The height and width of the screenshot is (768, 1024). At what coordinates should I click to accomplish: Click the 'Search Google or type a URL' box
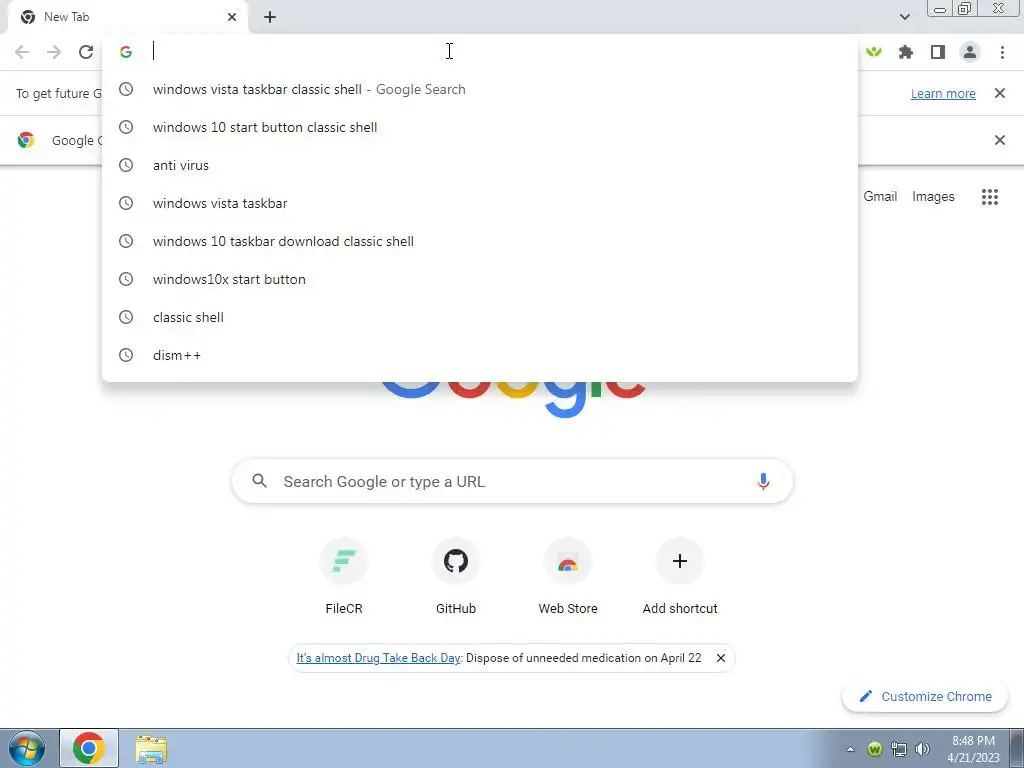tap(512, 481)
